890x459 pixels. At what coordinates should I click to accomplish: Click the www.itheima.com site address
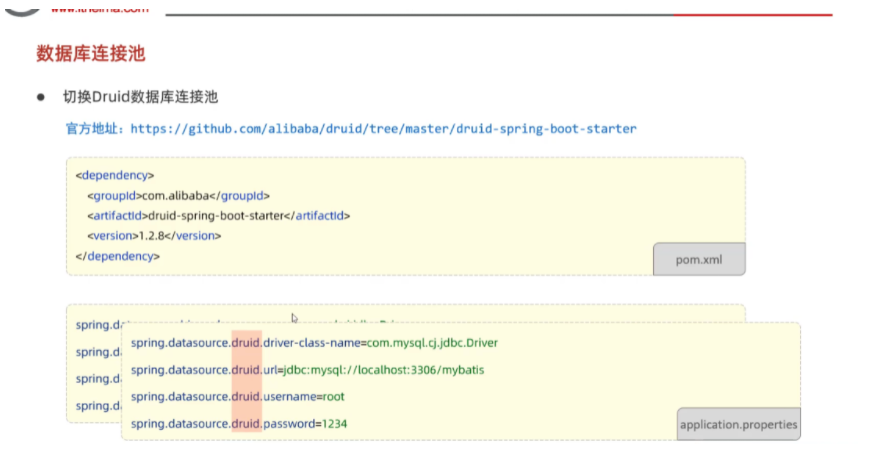pyautogui.click(x=99, y=8)
